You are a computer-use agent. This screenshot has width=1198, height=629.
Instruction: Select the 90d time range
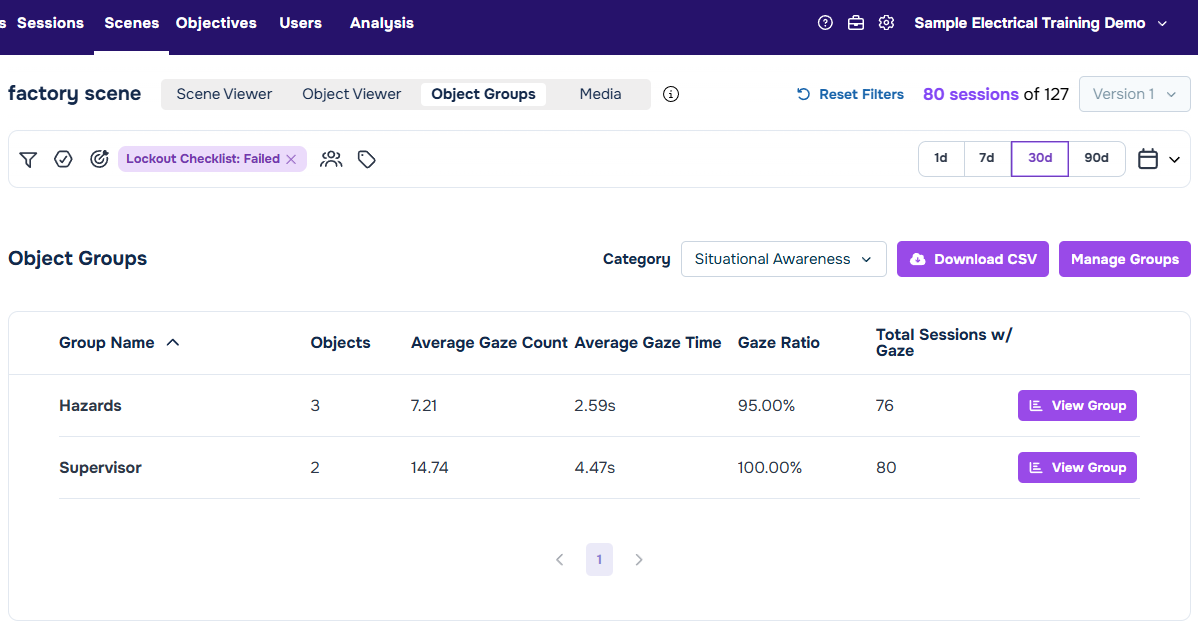point(1096,158)
